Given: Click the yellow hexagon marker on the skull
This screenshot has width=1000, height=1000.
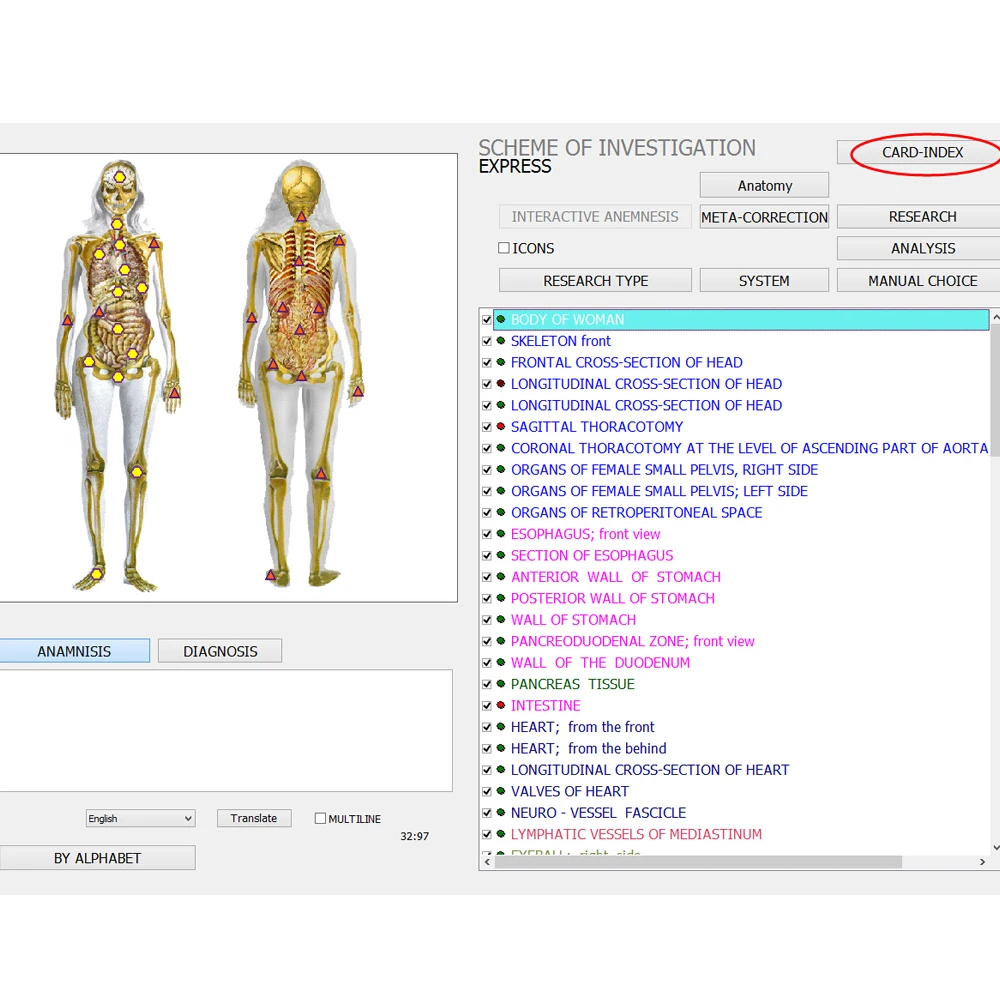Looking at the screenshot, I should [x=120, y=178].
